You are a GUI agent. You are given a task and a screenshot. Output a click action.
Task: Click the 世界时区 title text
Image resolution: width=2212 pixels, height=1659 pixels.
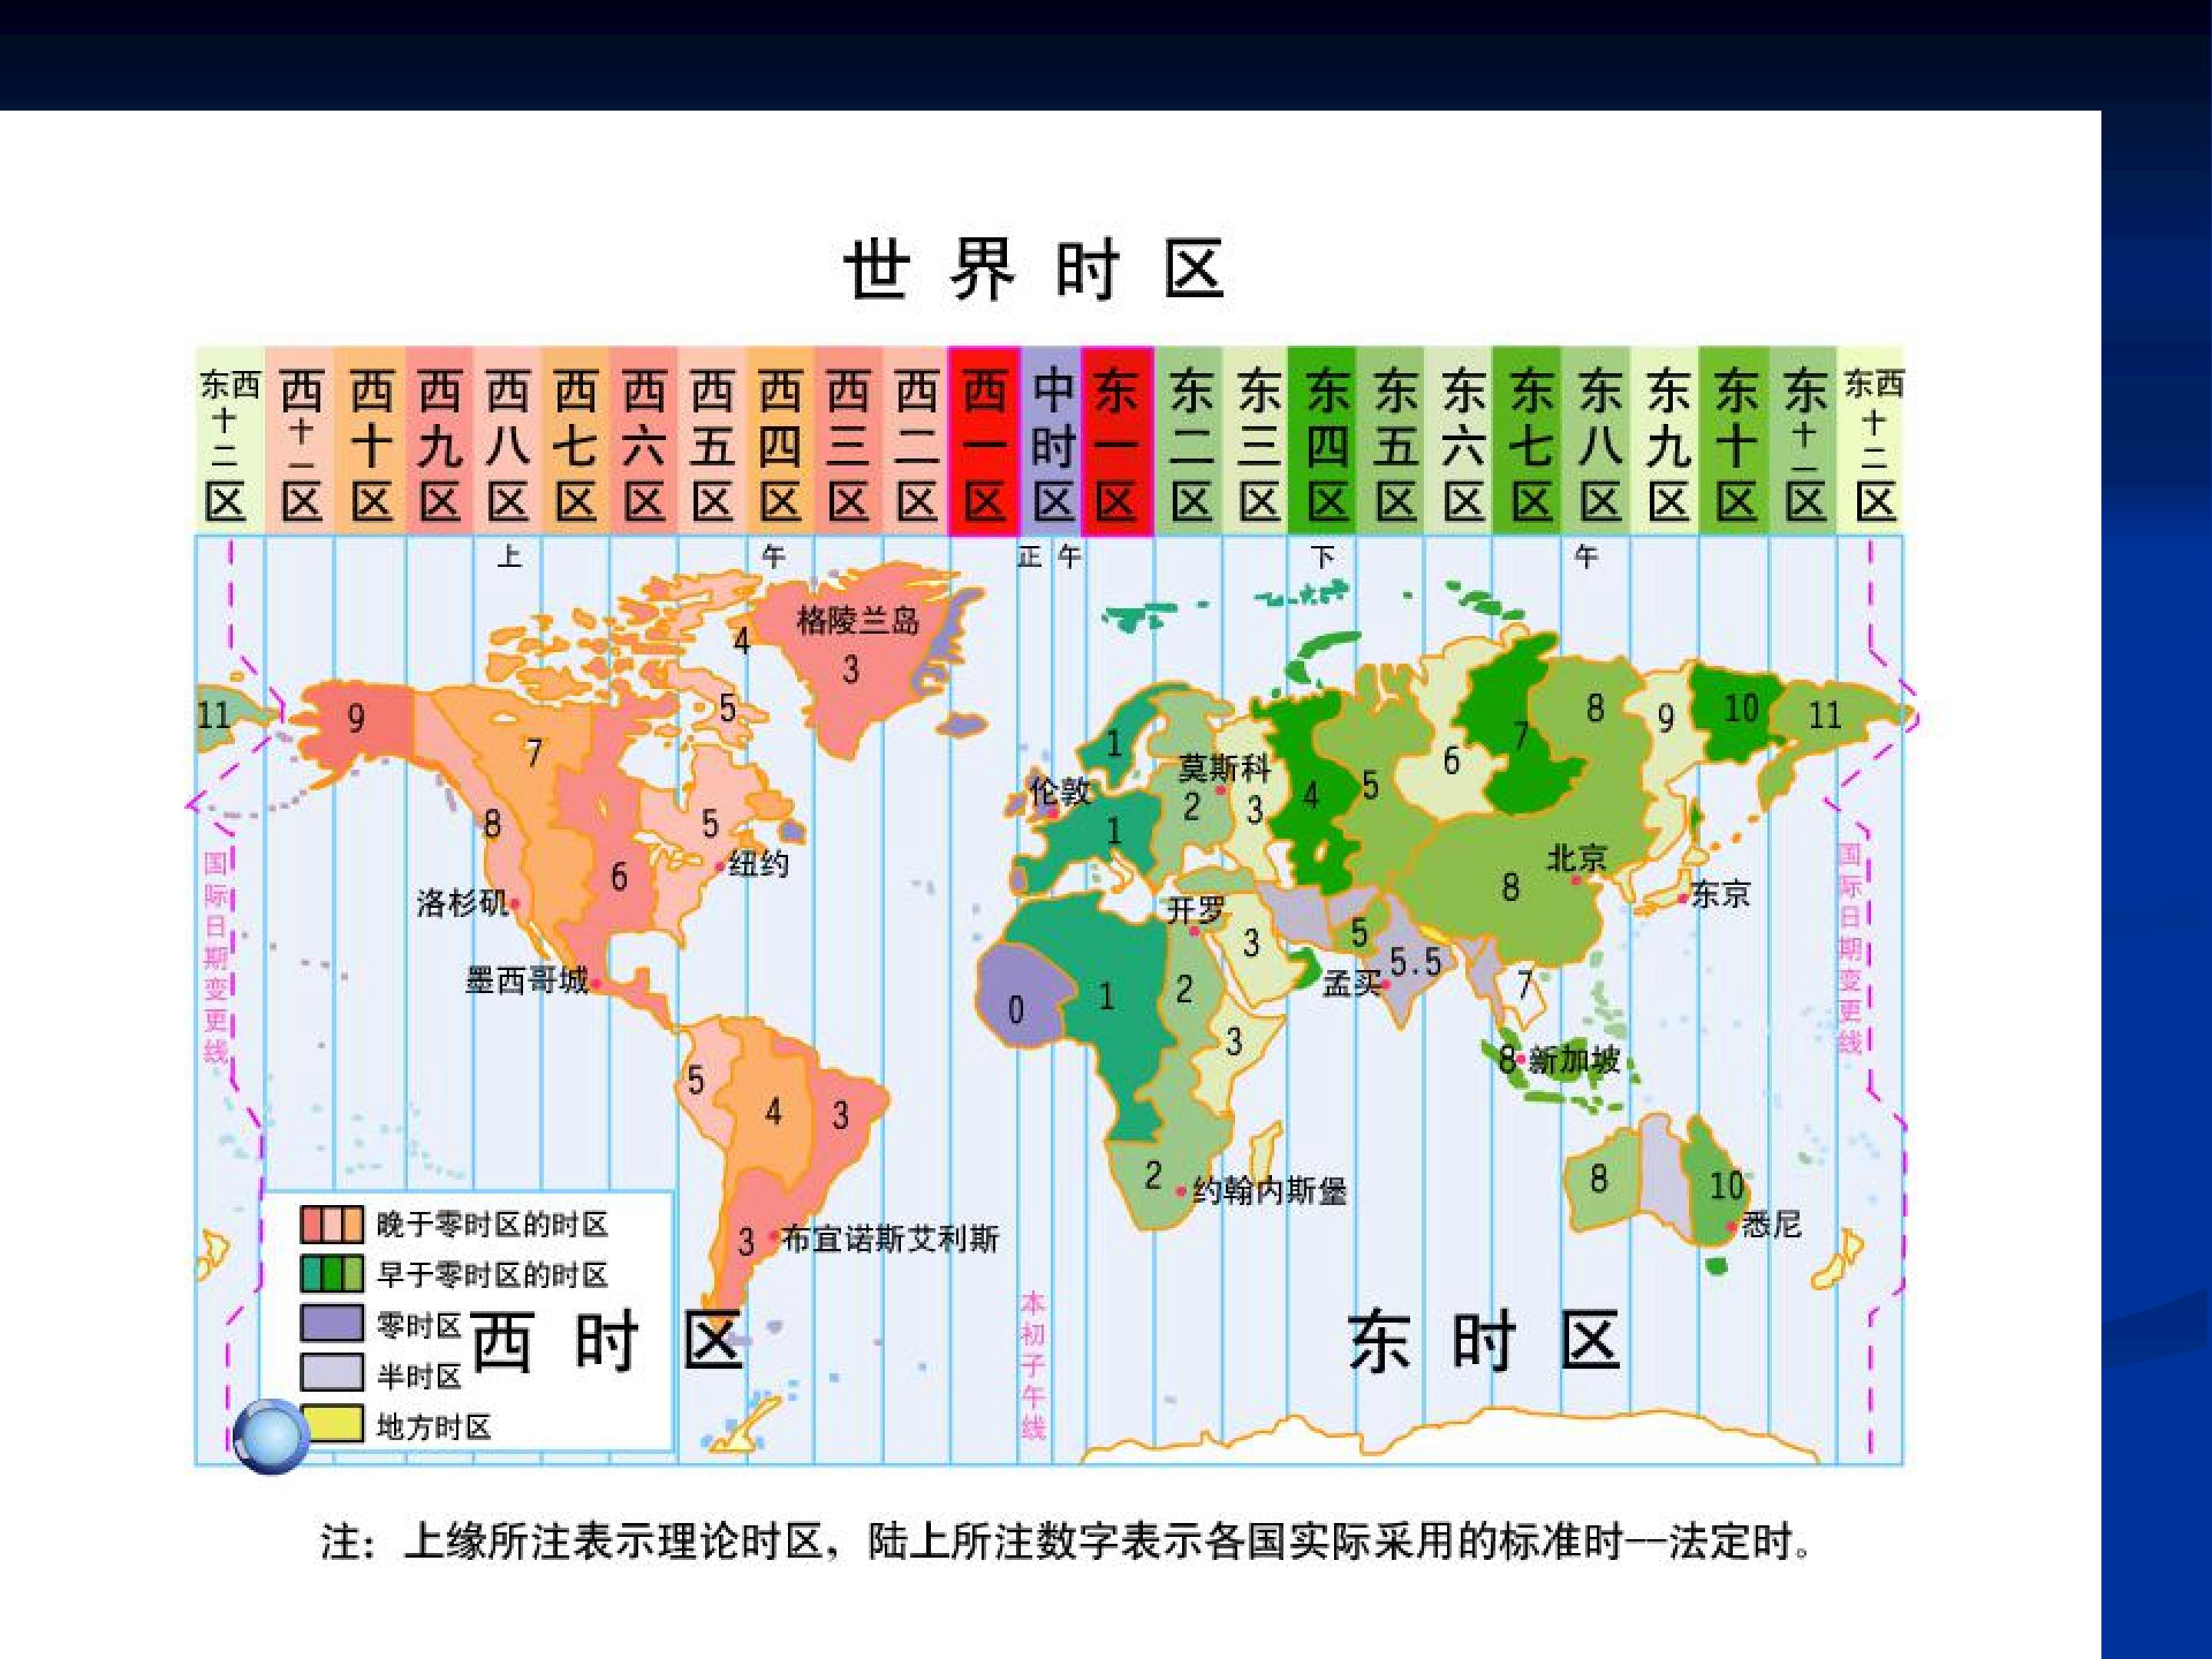point(1035,269)
